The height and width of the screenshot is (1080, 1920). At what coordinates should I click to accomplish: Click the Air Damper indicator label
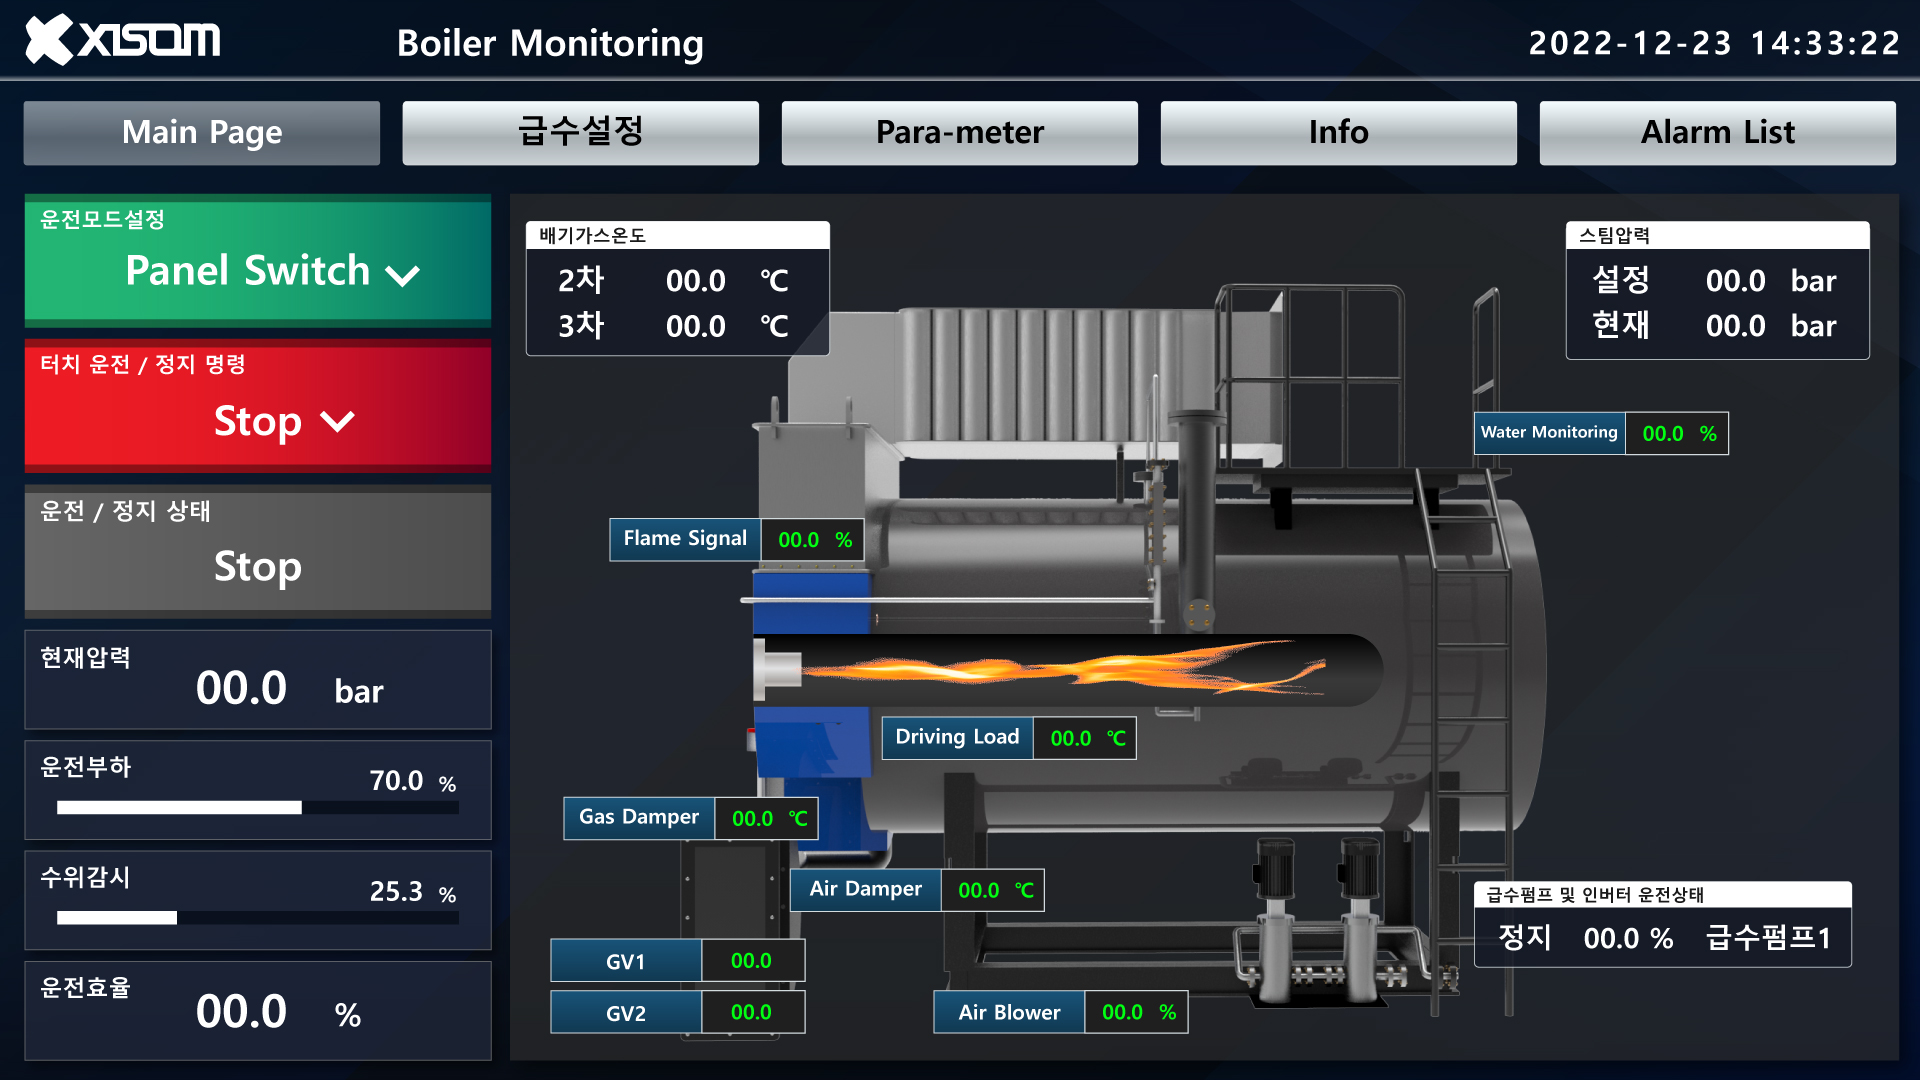click(x=865, y=889)
